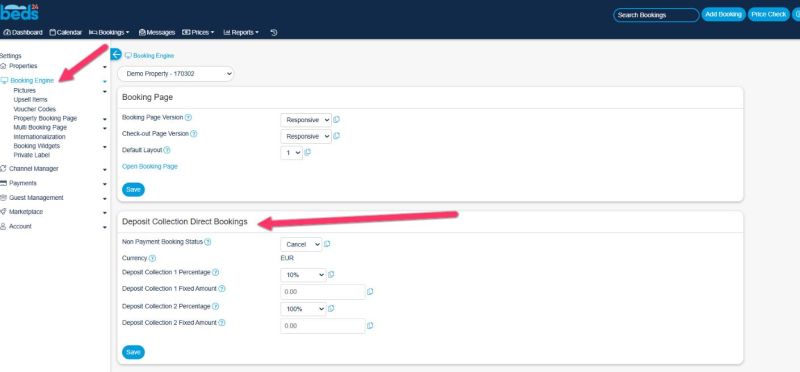
Task: Expand the Multi Booking Page arrow
Action: coord(105,128)
